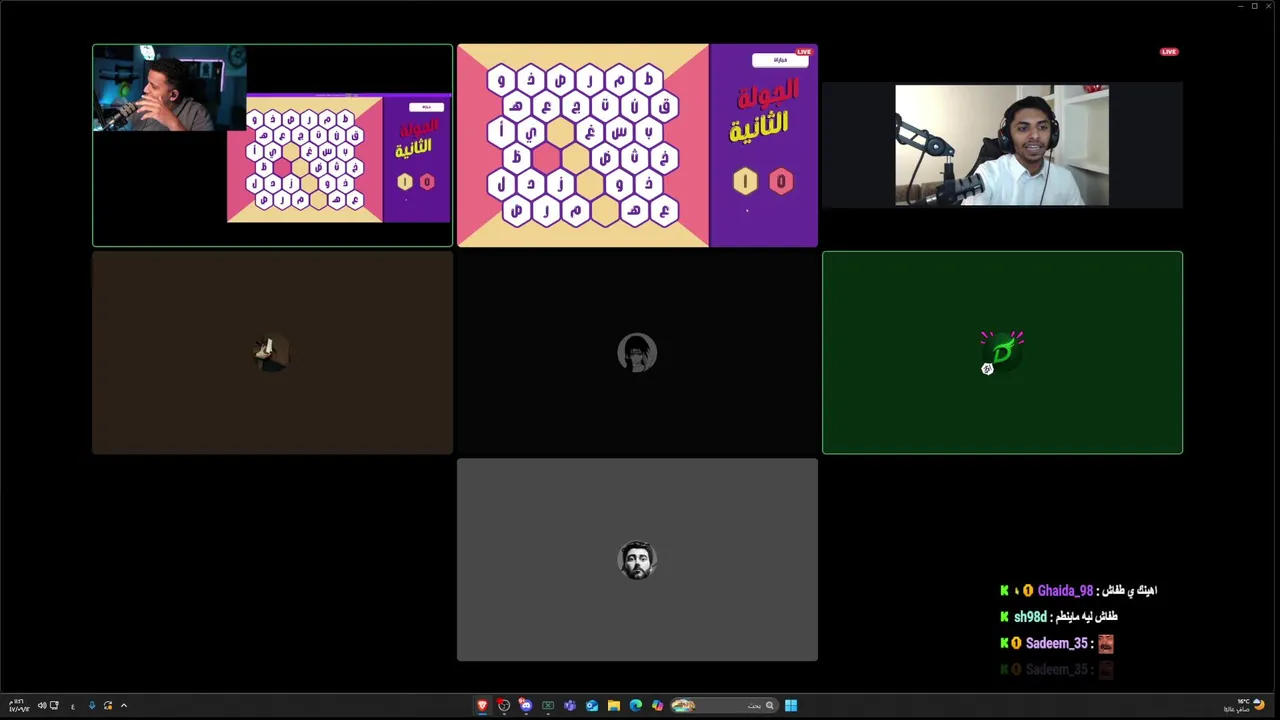Select the white-shirt participant webcam tile
The width and height of the screenshot is (1280, 720).
point(1002,145)
